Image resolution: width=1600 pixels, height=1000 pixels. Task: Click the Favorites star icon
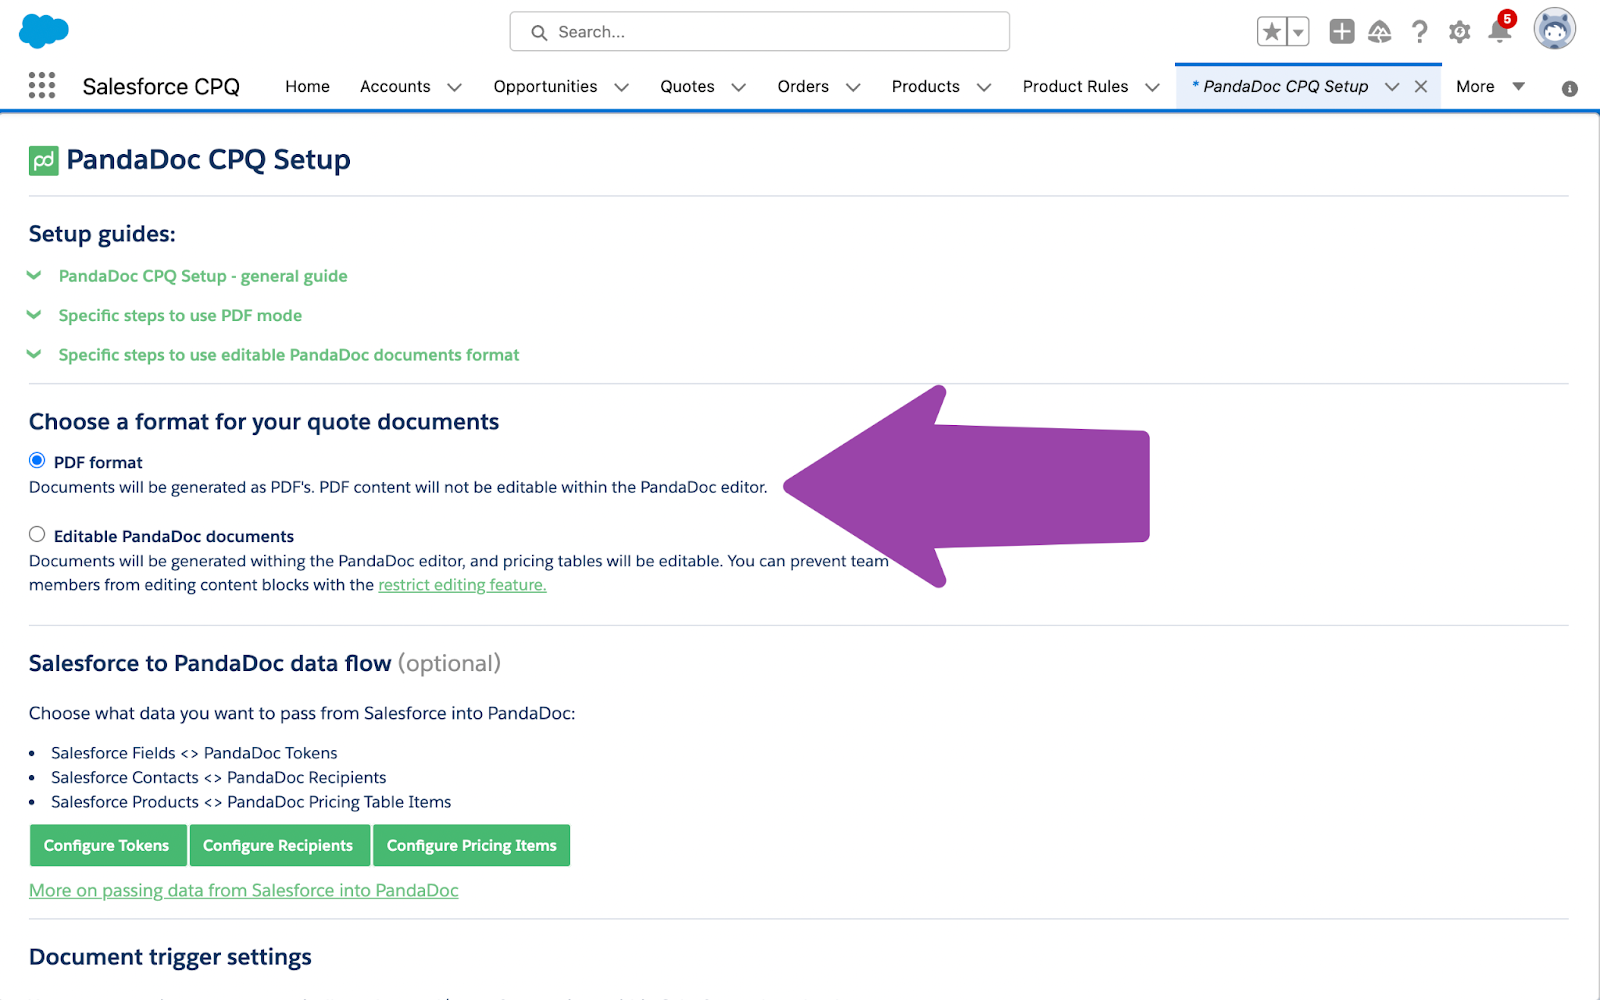click(x=1272, y=32)
